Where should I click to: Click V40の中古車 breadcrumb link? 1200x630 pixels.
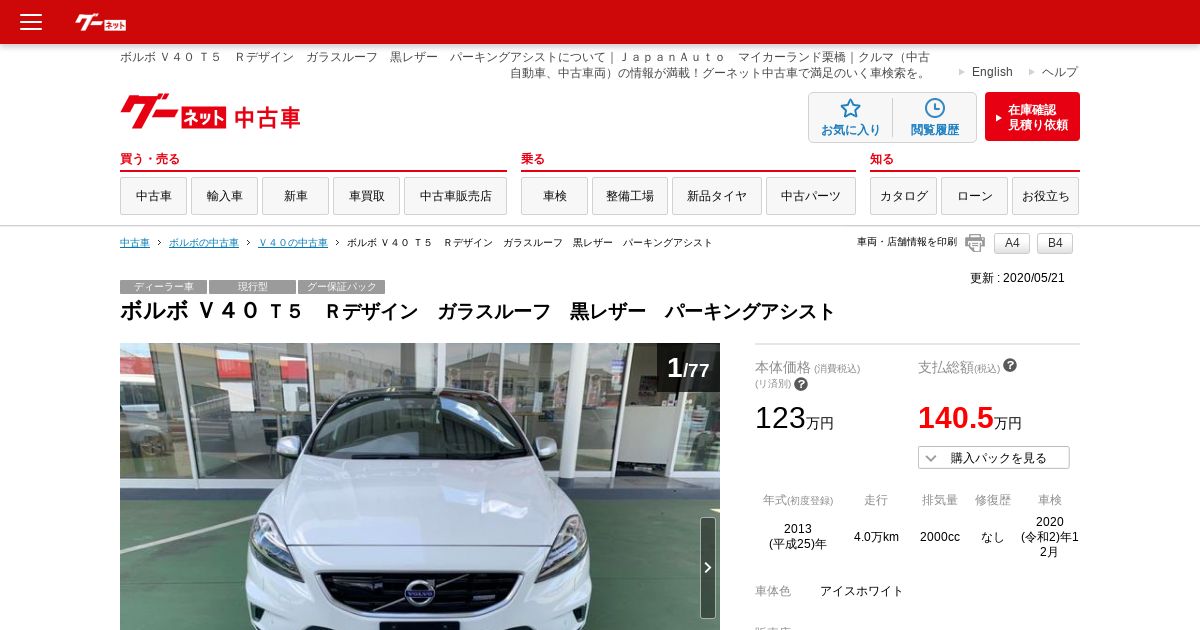click(293, 243)
